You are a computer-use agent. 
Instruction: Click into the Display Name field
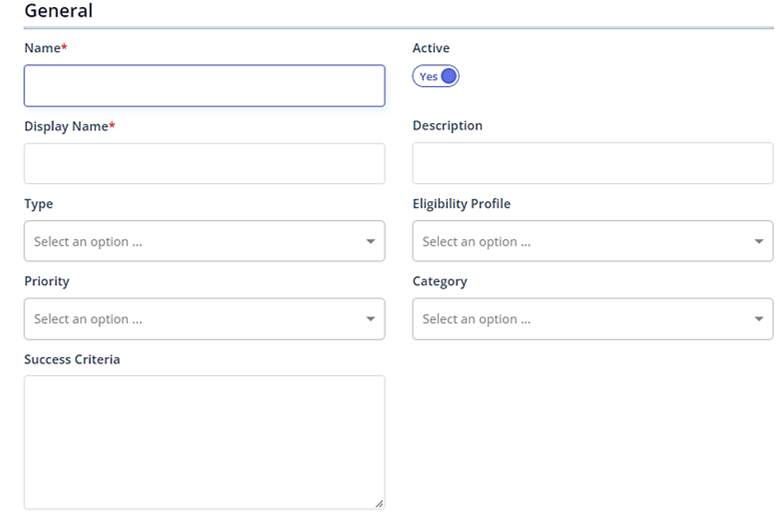204,164
